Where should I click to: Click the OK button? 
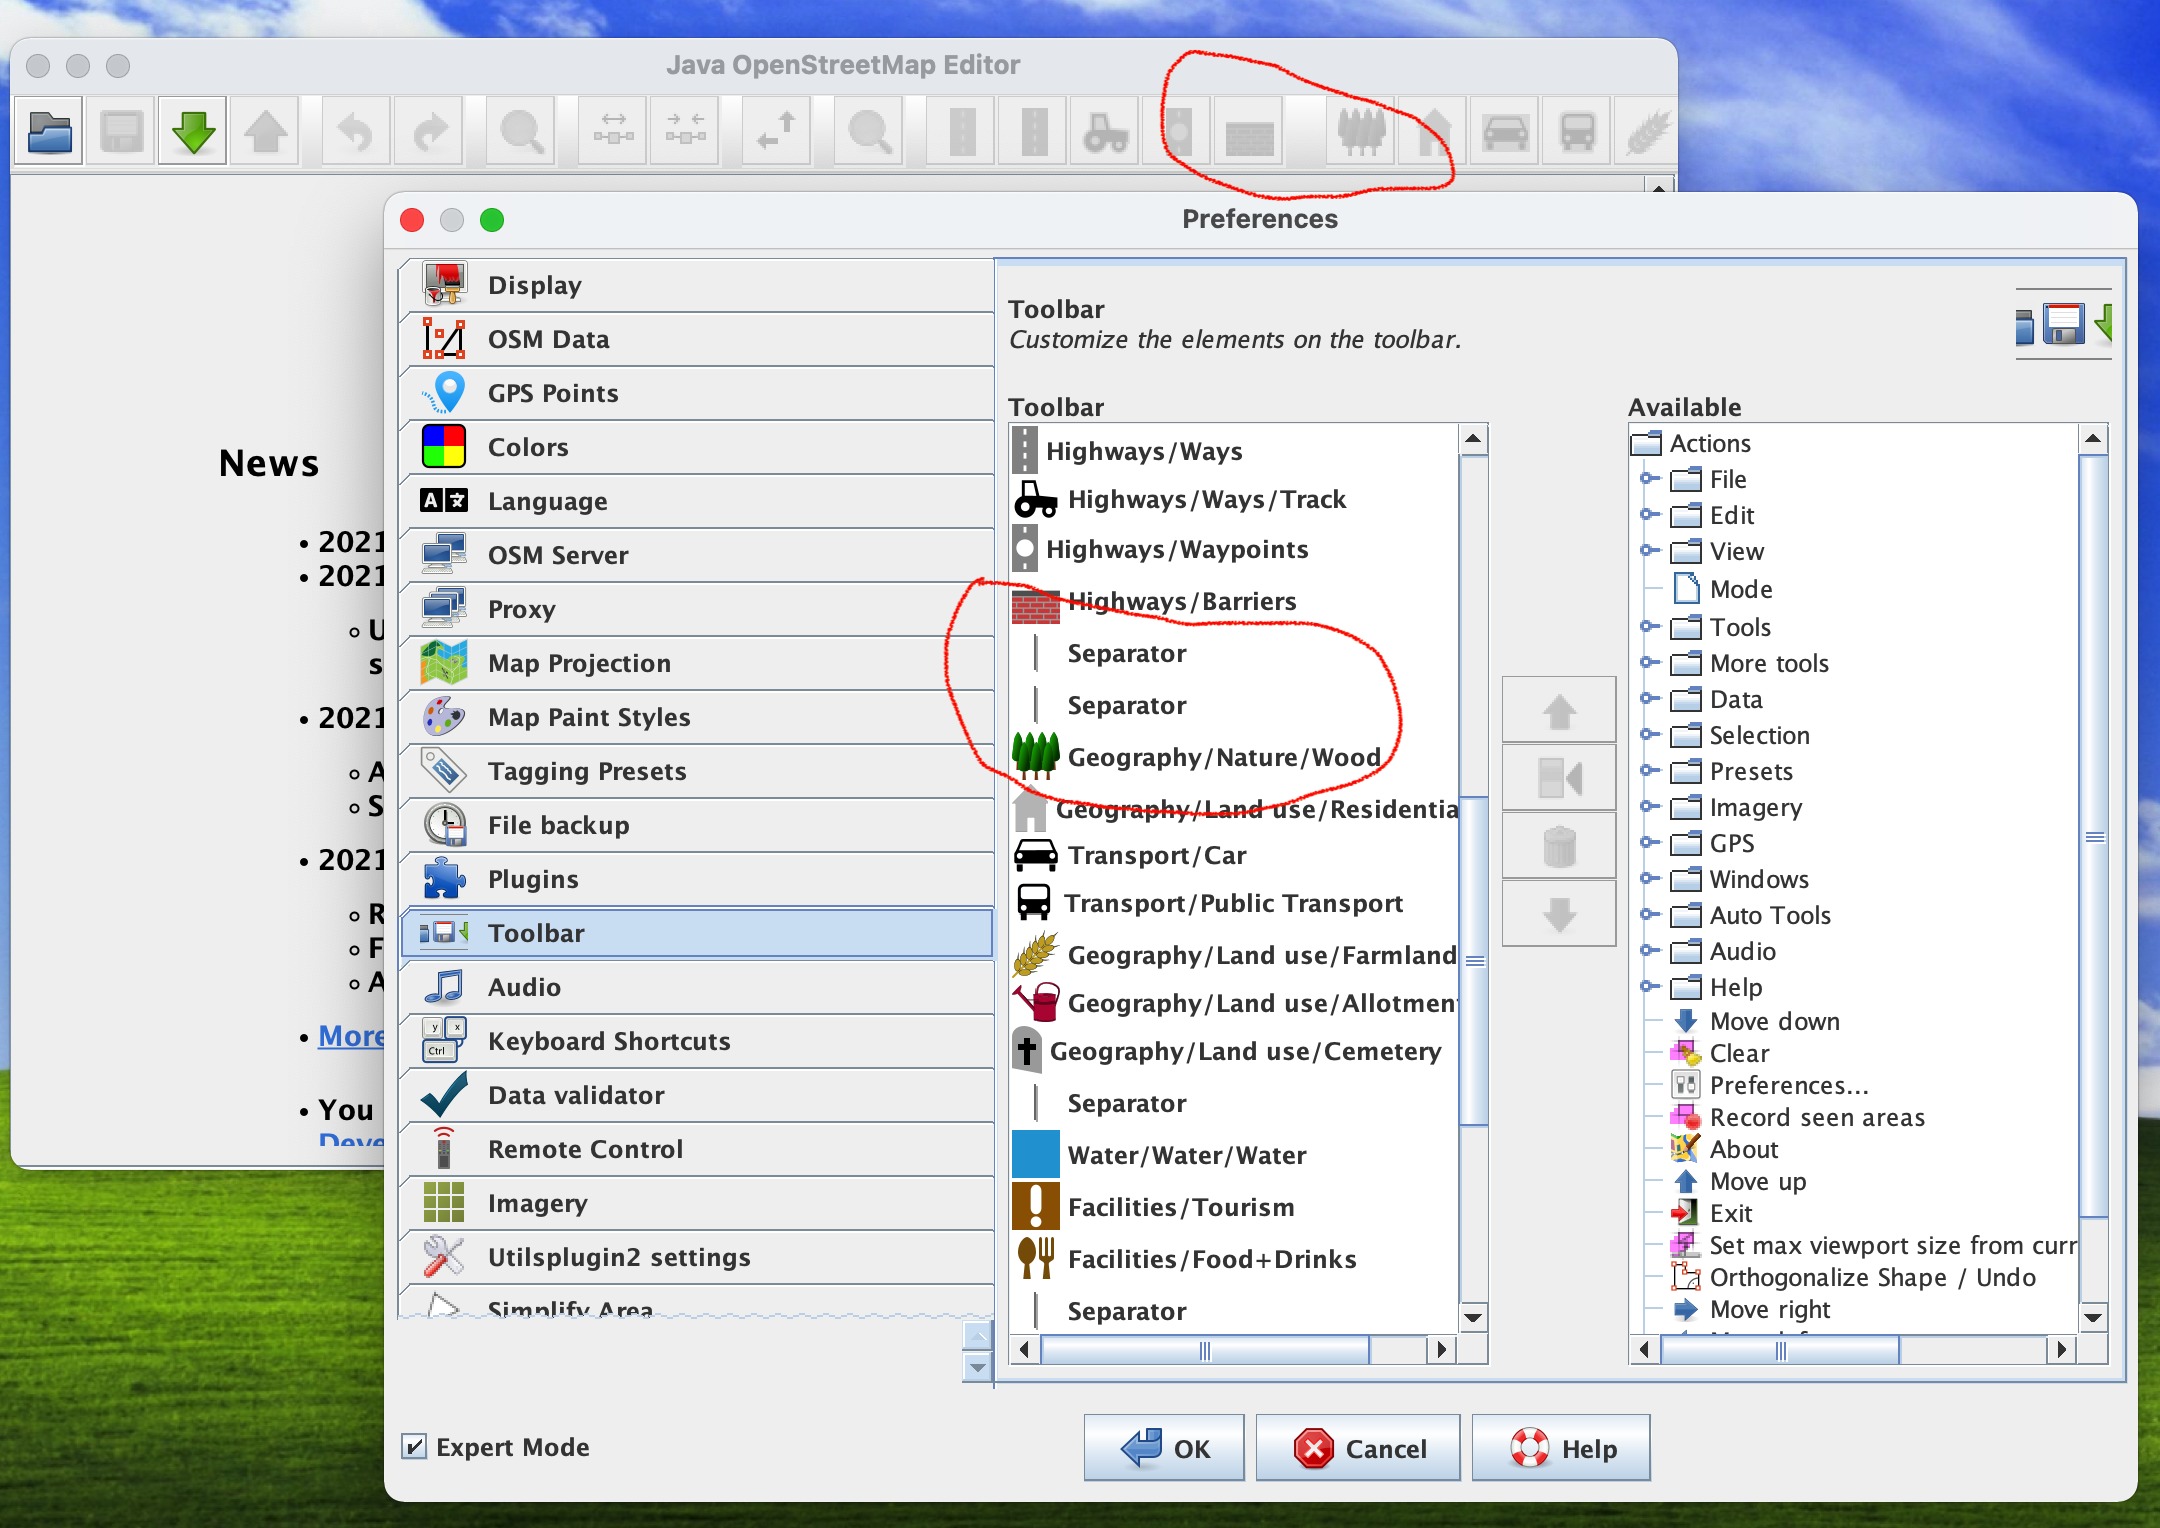pyautogui.click(x=1164, y=1448)
